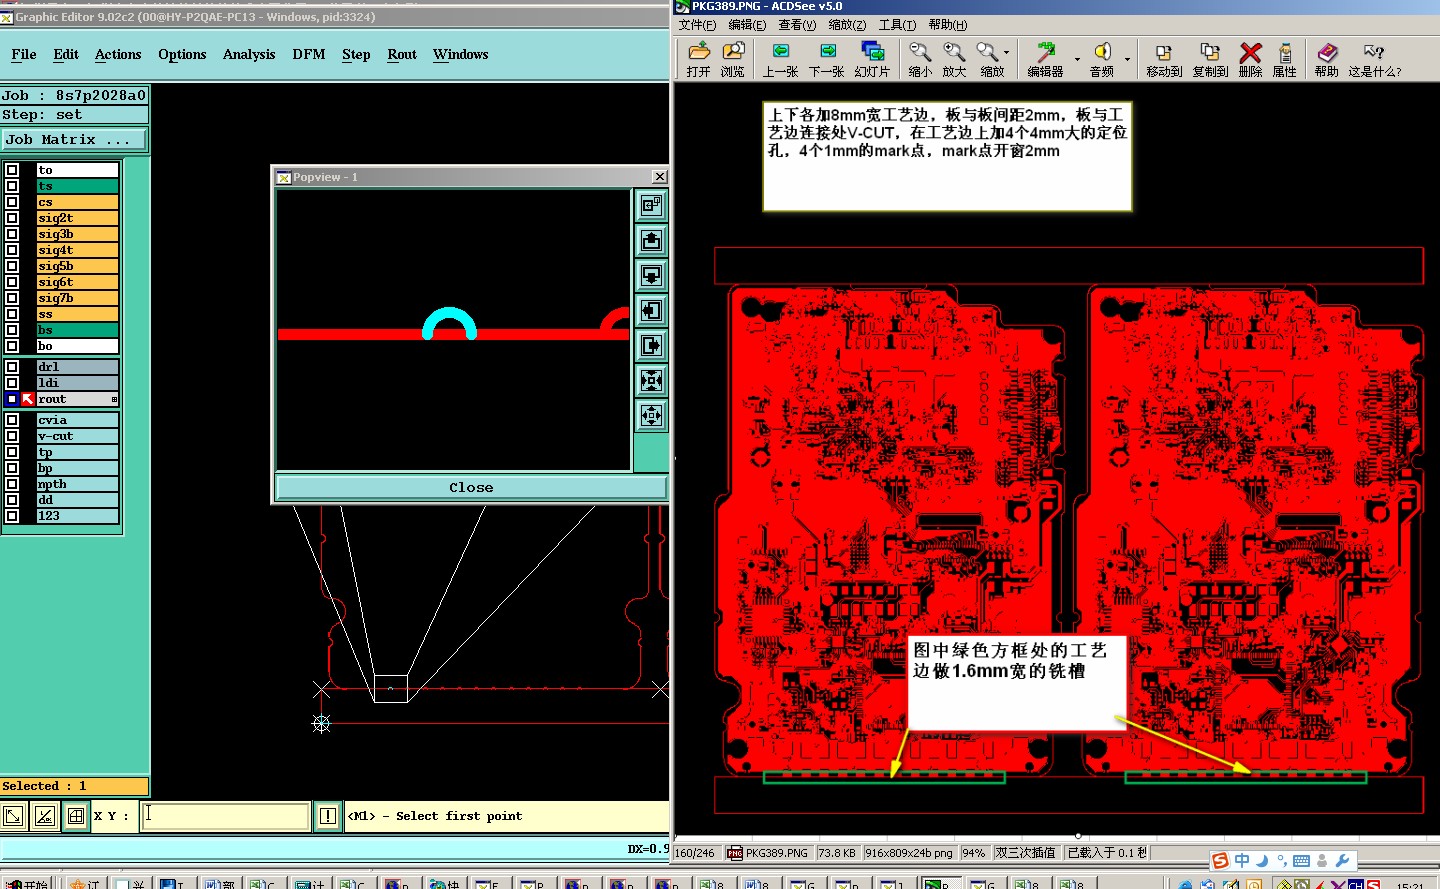This screenshot has height=889, width=1440.
Task: Zoom in using the 放大 icon
Action: coord(954,51)
